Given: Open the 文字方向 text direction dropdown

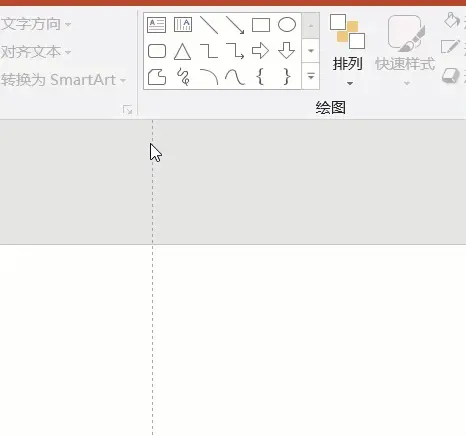Looking at the screenshot, I should 36,24.
